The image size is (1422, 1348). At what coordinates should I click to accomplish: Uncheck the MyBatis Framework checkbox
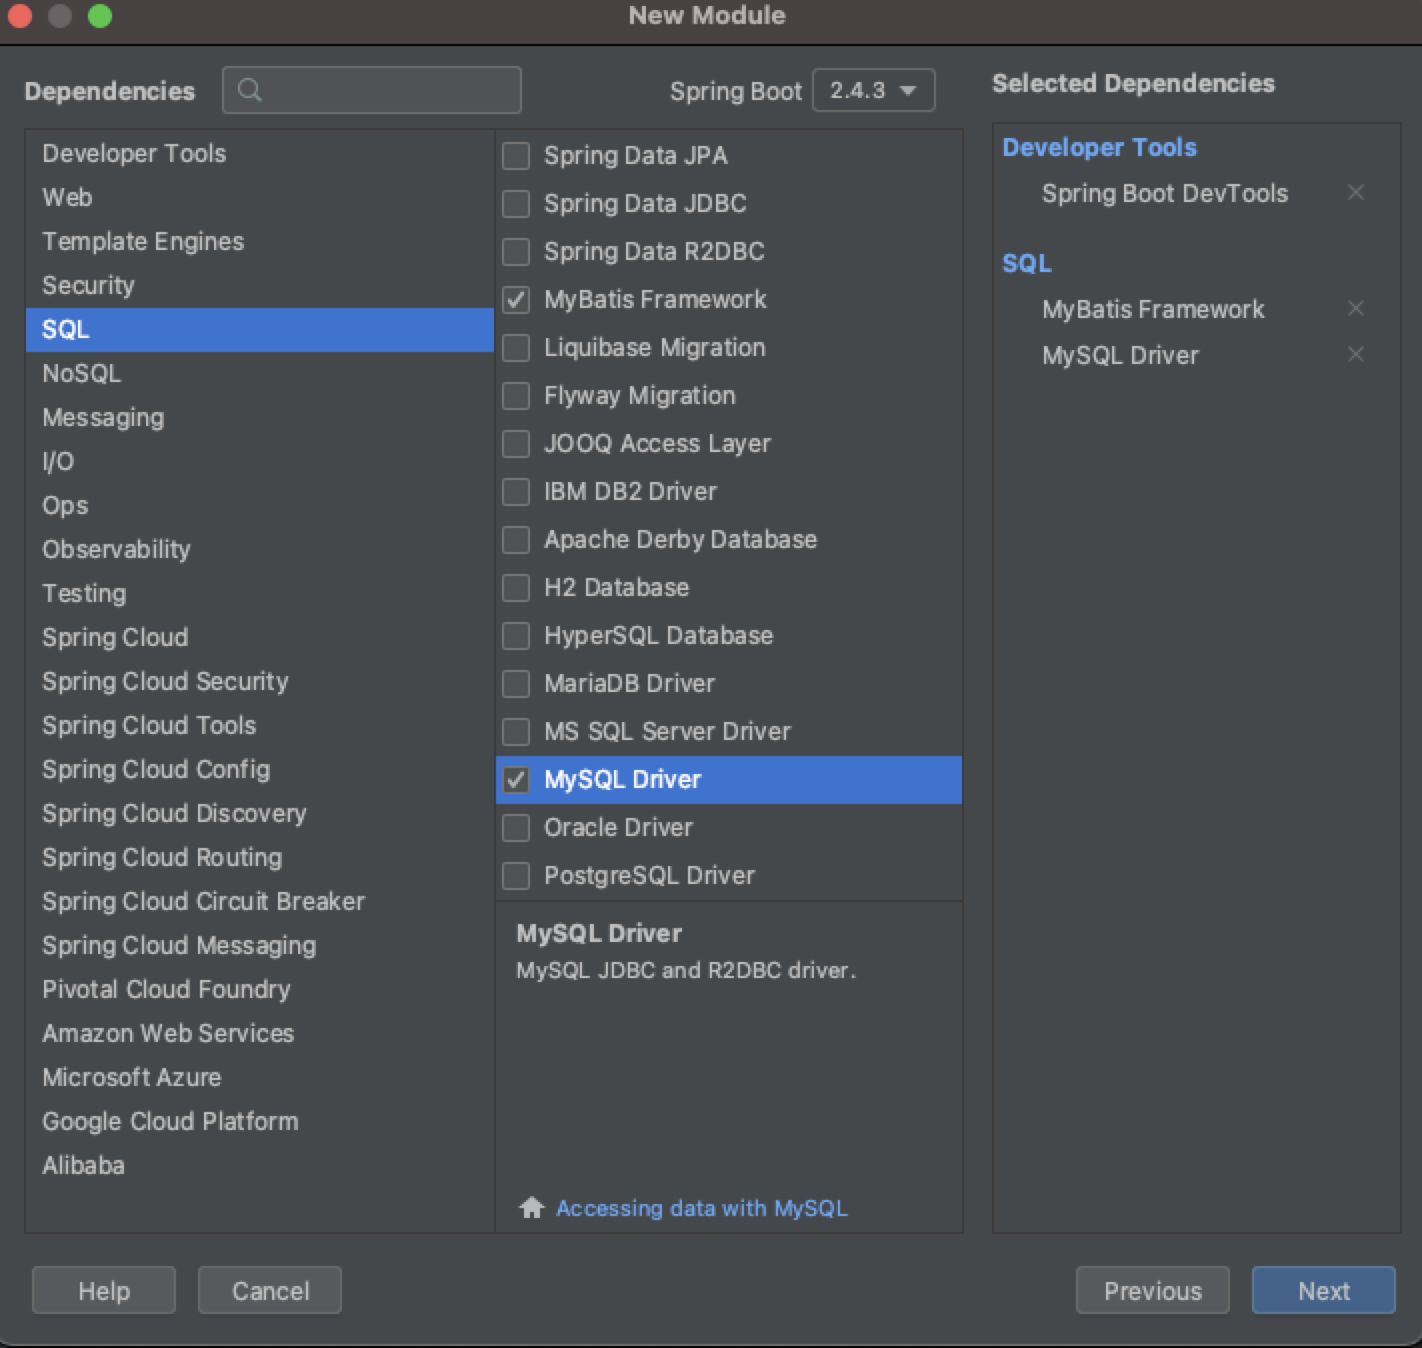516,299
